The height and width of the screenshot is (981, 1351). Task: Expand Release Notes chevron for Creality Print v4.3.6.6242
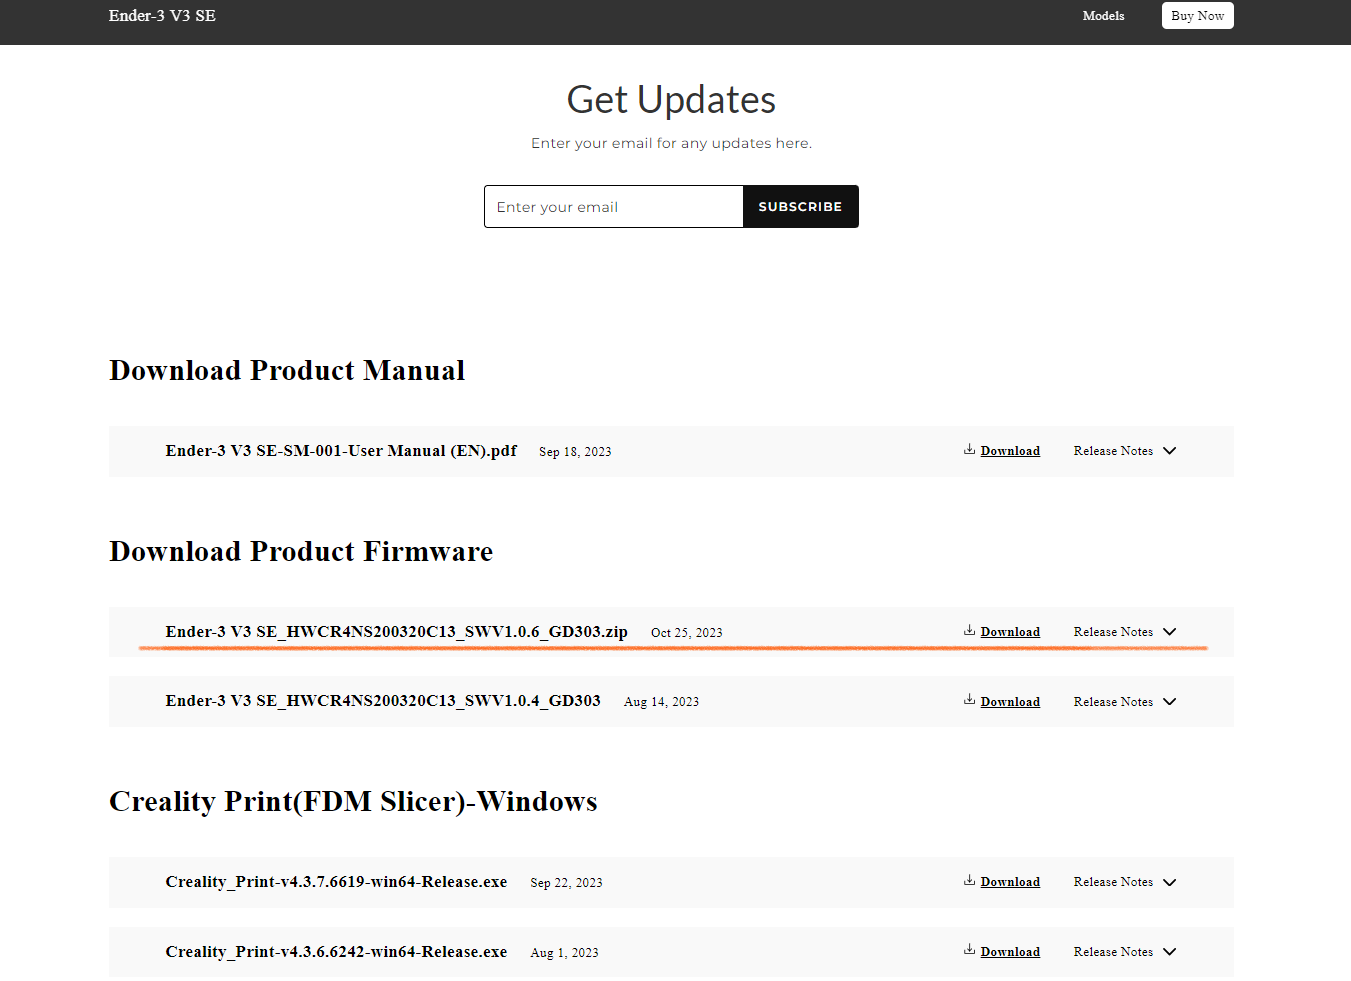pos(1169,952)
